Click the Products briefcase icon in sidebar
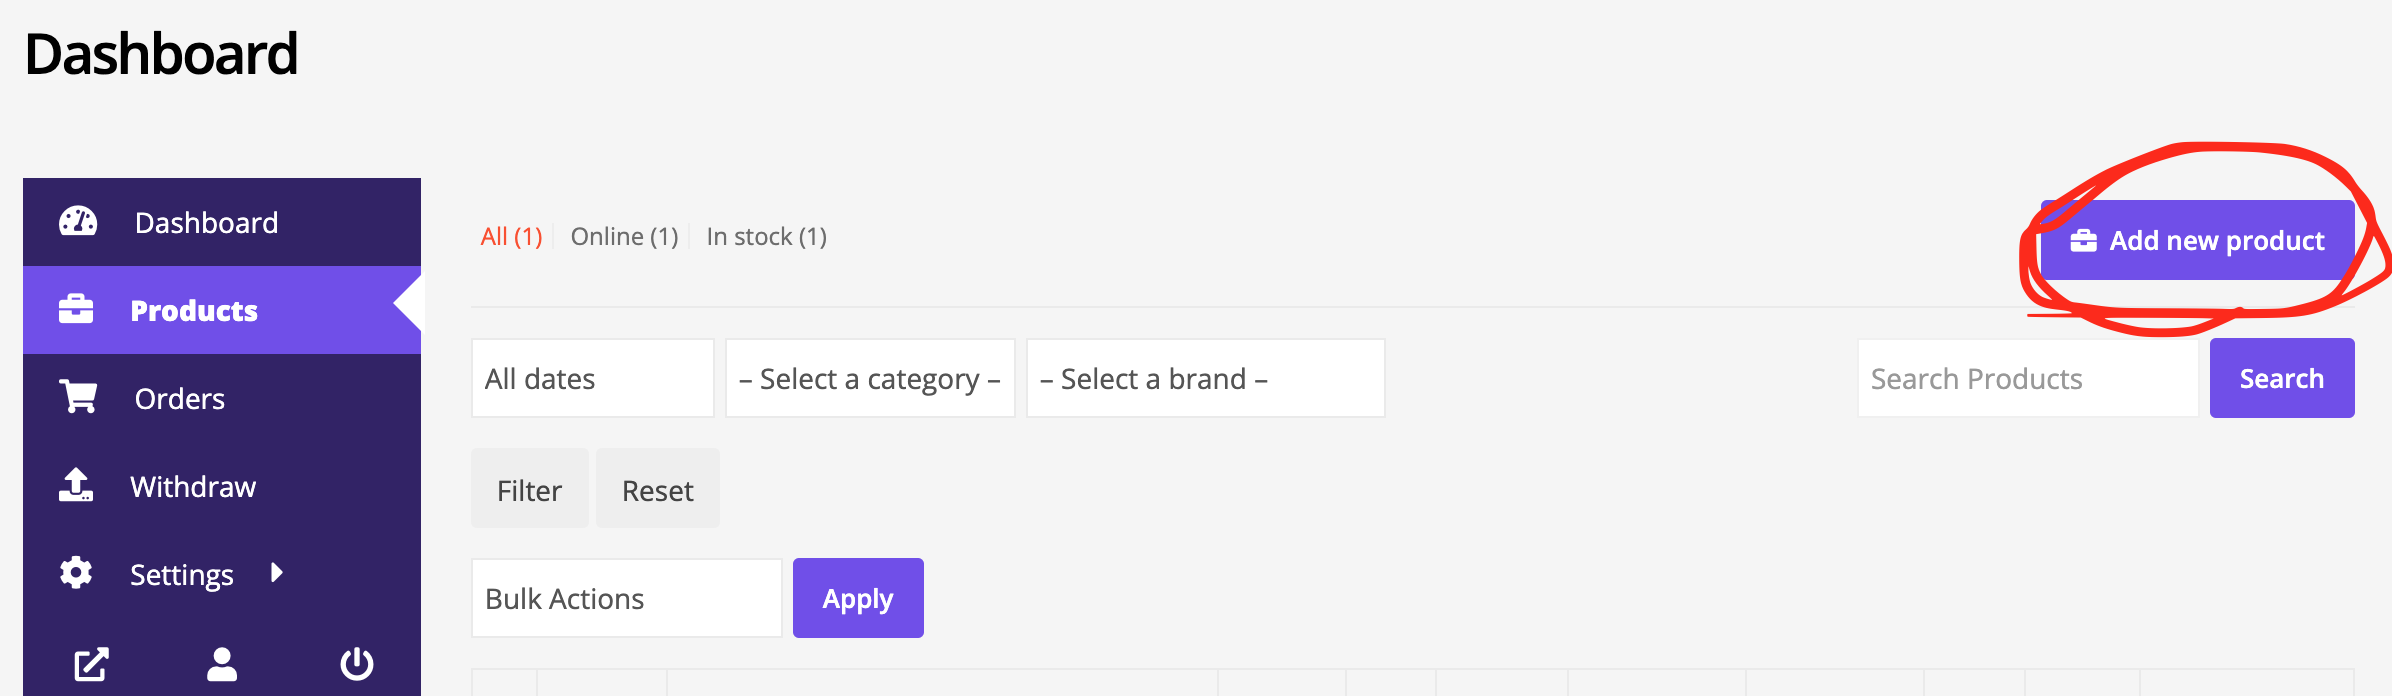The width and height of the screenshot is (2392, 696). tap(76, 310)
